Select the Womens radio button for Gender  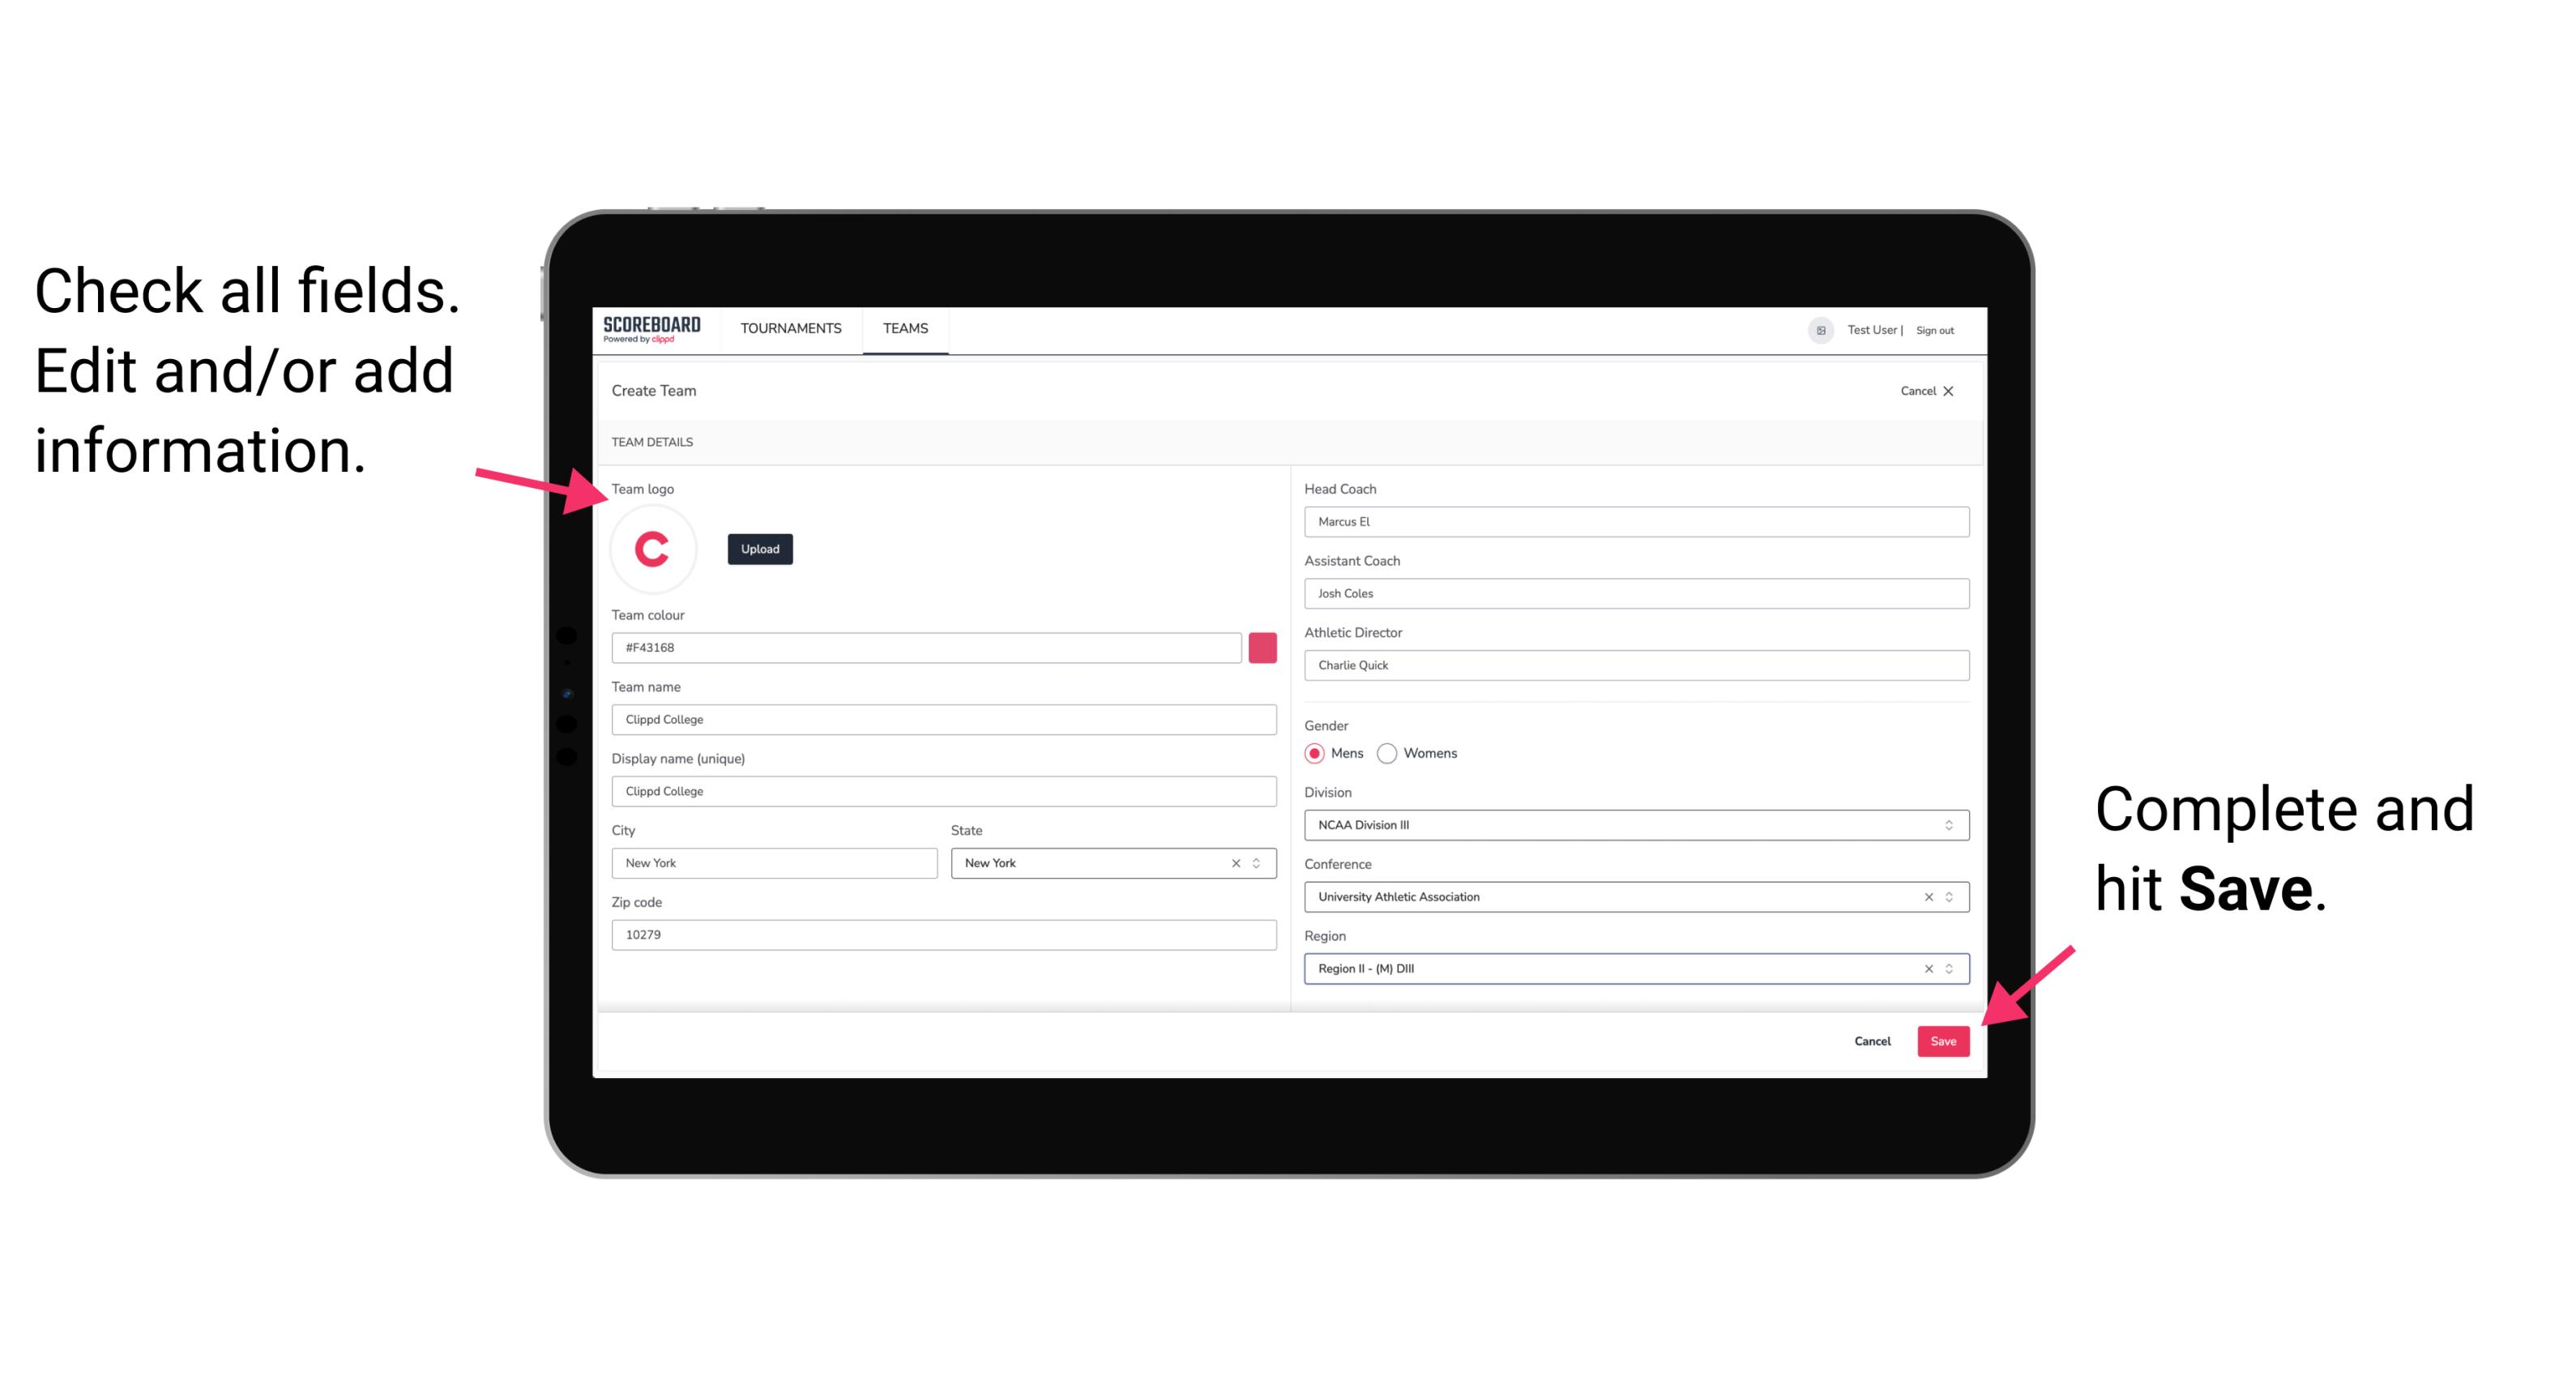tap(1399, 753)
